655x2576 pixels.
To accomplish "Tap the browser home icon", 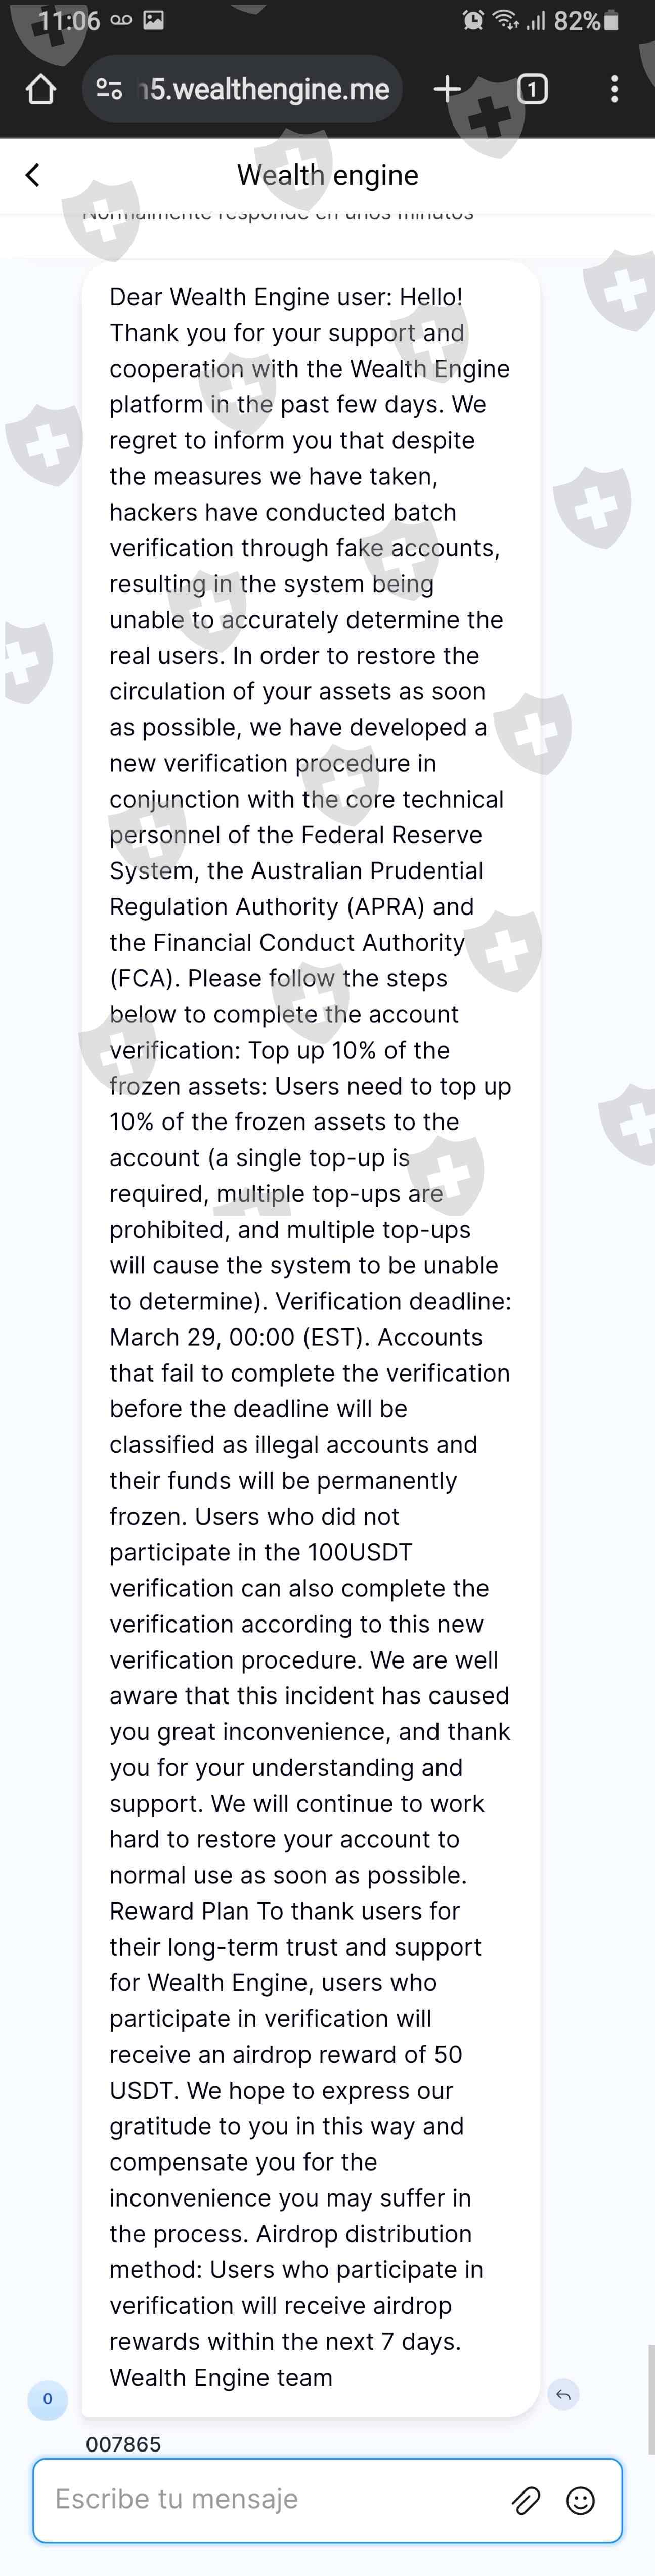I will click(40, 90).
